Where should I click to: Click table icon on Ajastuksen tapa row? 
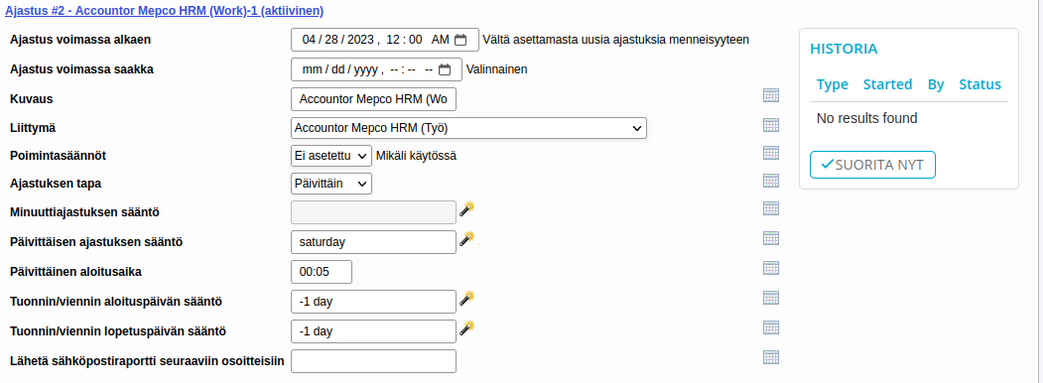[x=771, y=180]
